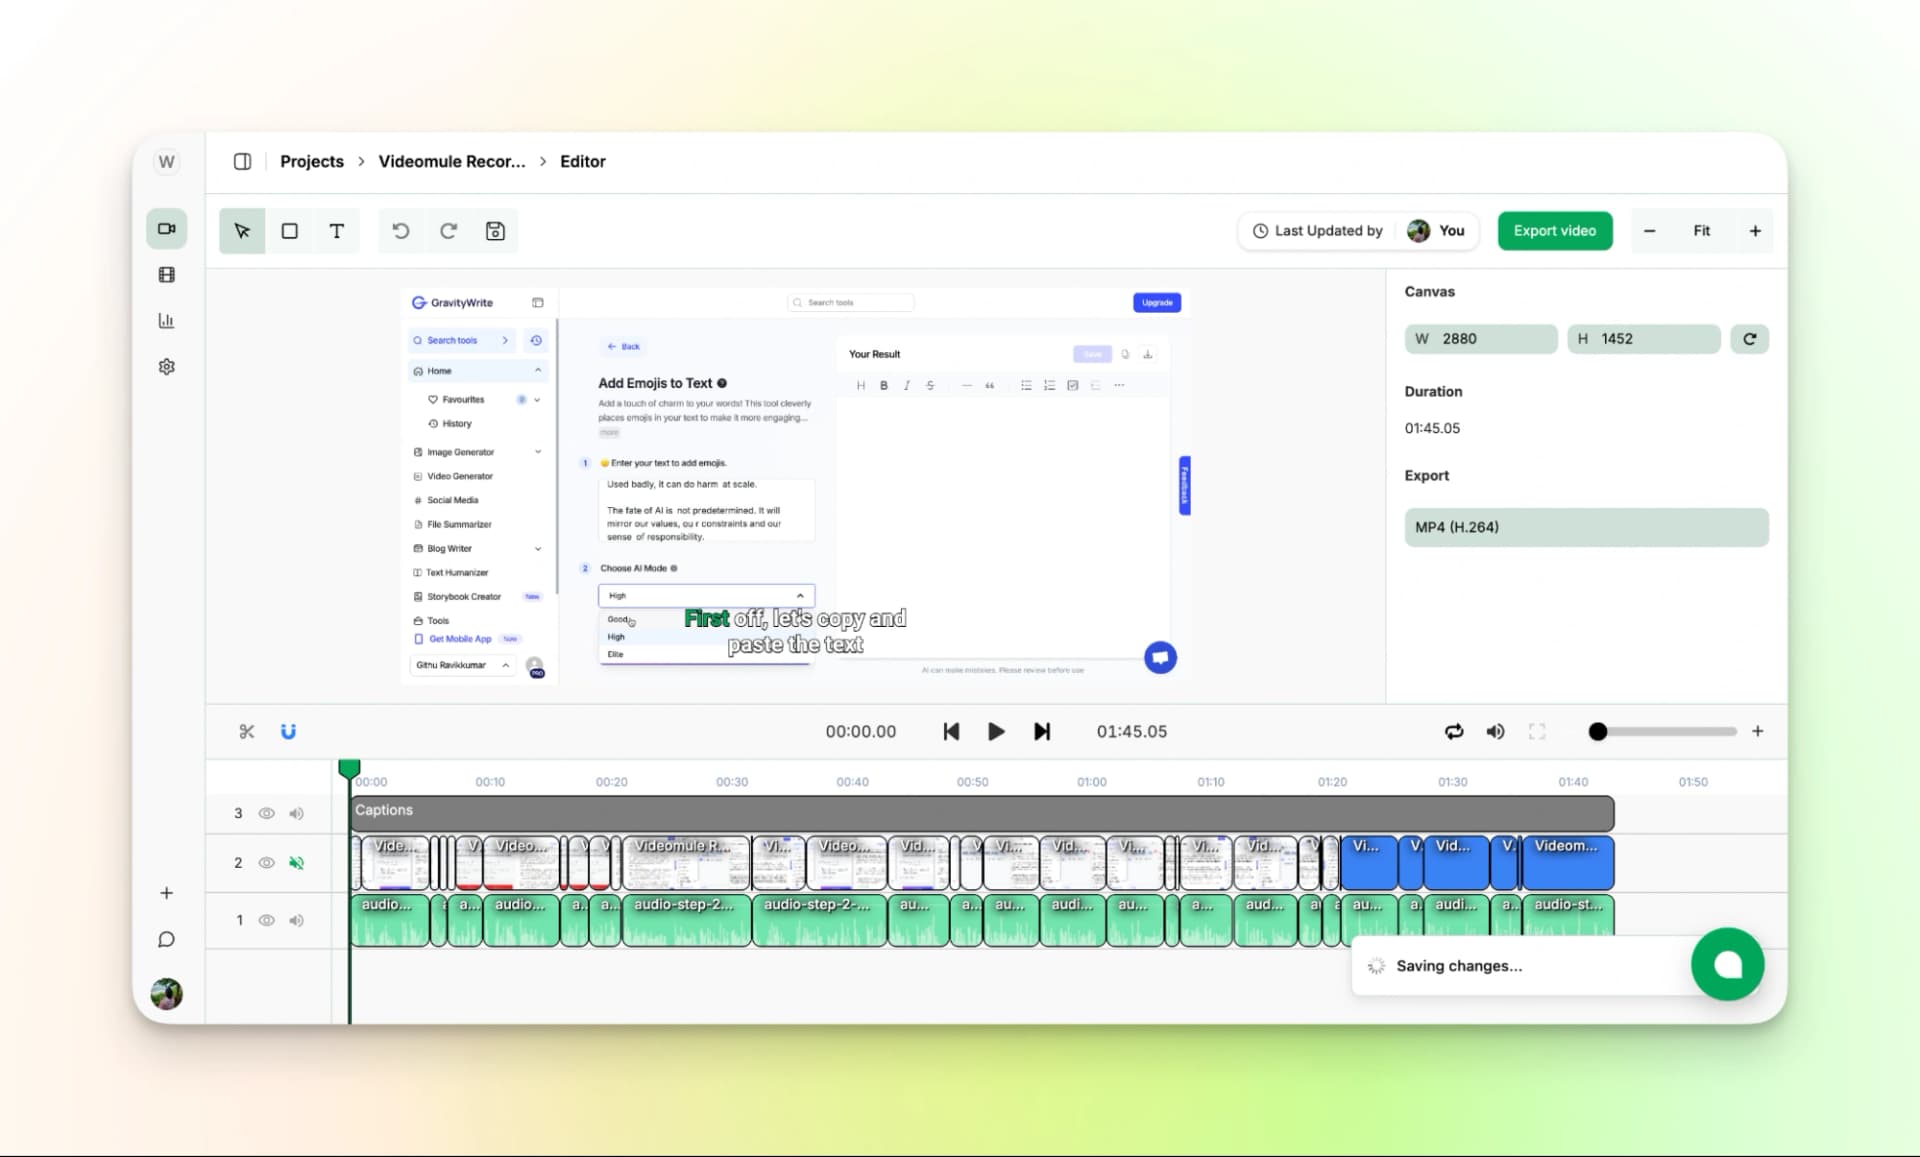The image size is (1920, 1157).
Task: Unmute track 2 audio
Action: (296, 862)
